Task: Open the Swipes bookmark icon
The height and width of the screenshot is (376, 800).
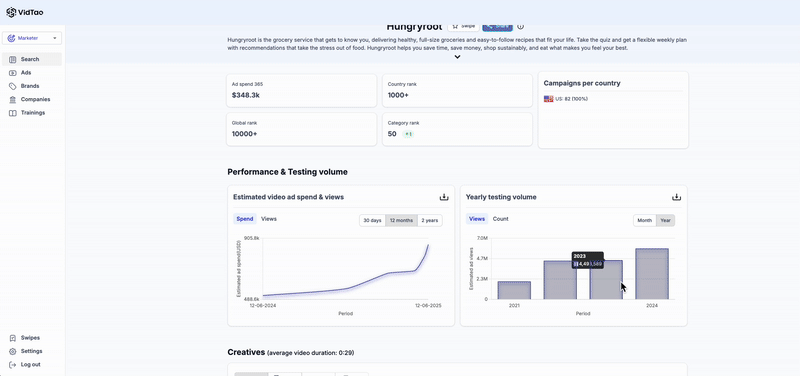Action: tap(13, 338)
